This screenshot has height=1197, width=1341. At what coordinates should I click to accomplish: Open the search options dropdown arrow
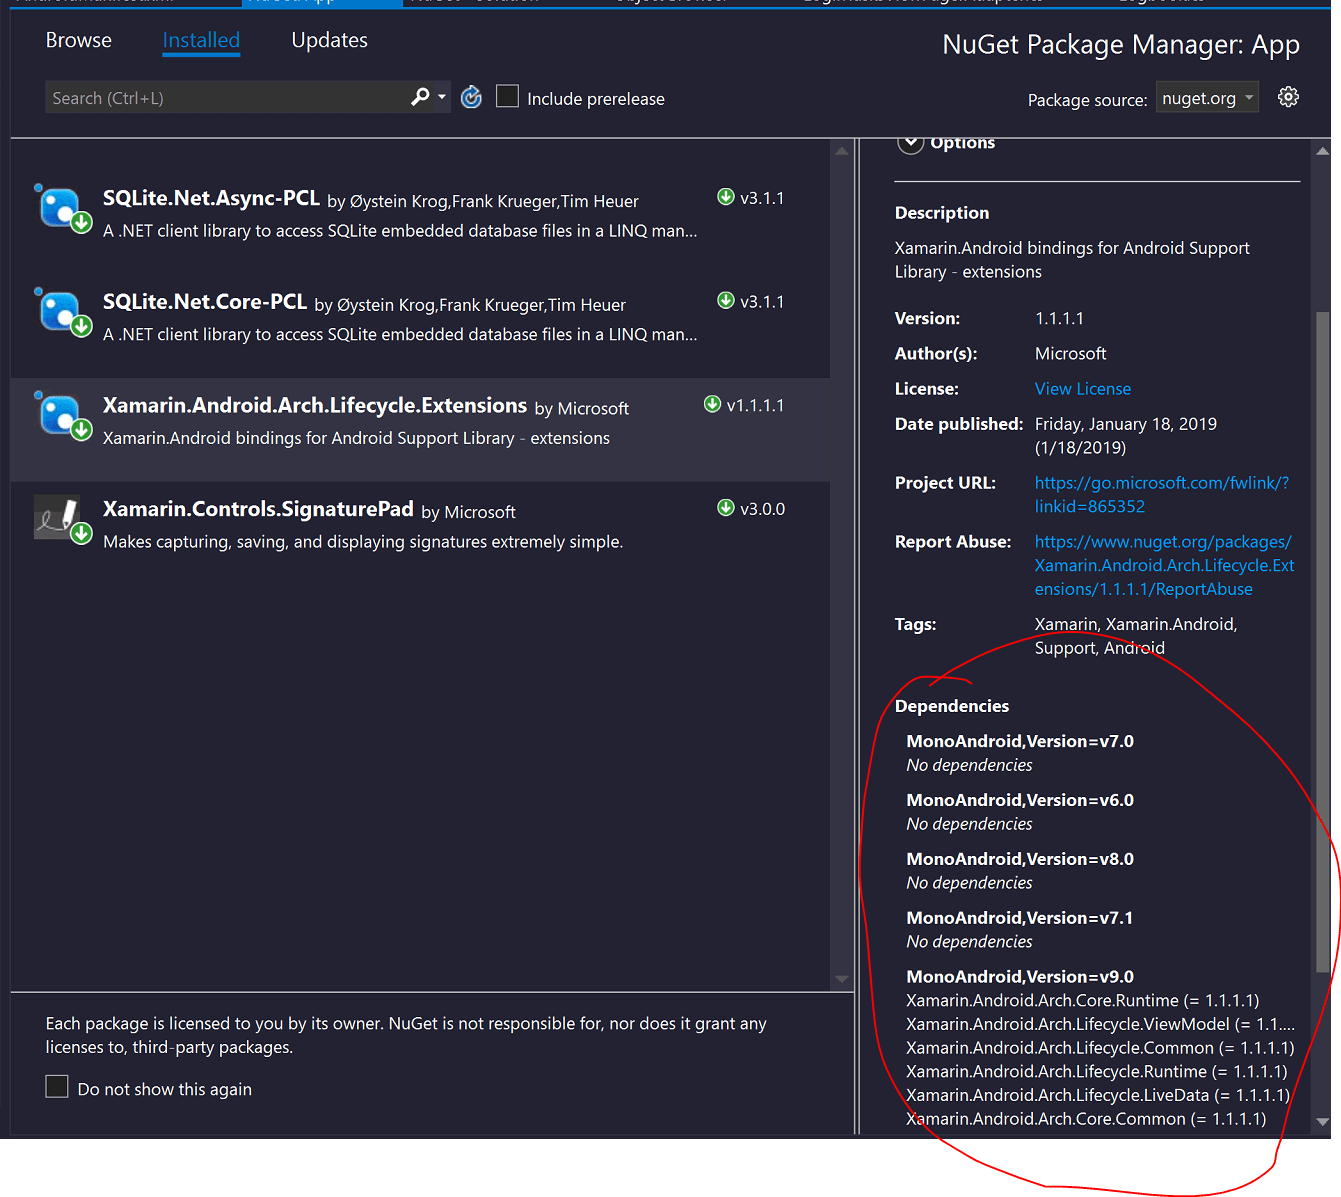[x=442, y=97]
